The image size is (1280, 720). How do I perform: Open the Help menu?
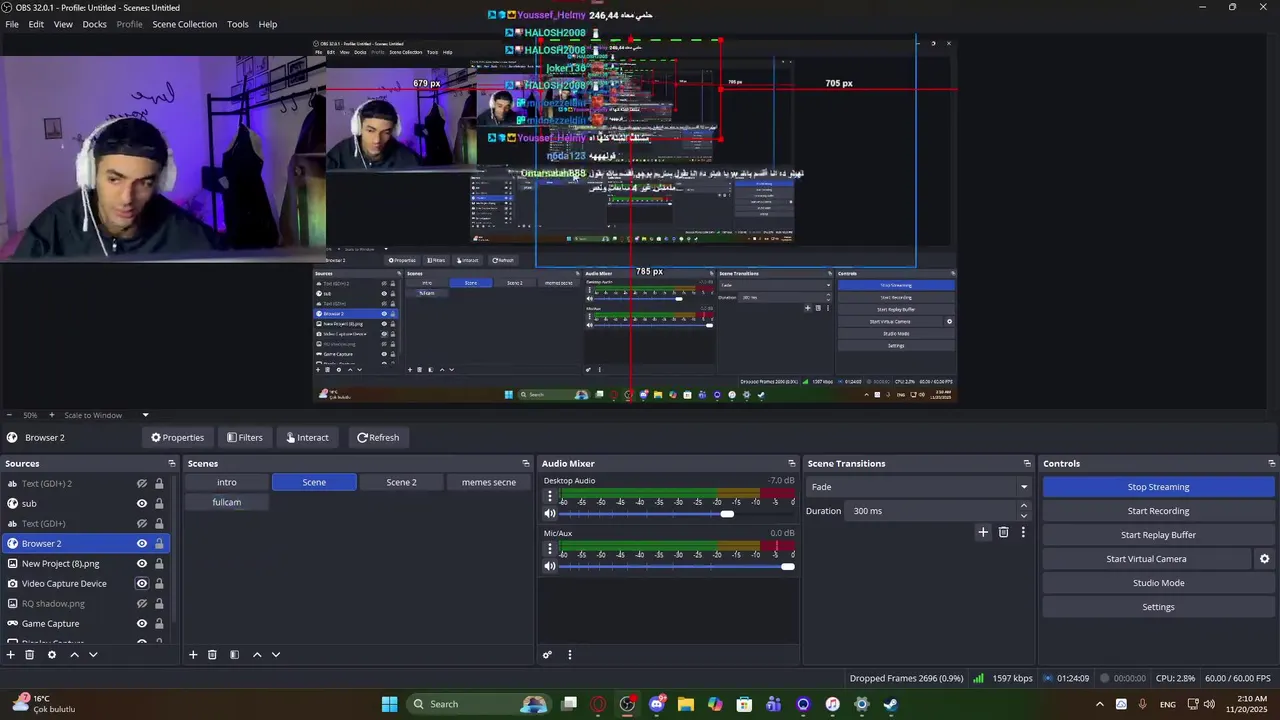pos(268,24)
